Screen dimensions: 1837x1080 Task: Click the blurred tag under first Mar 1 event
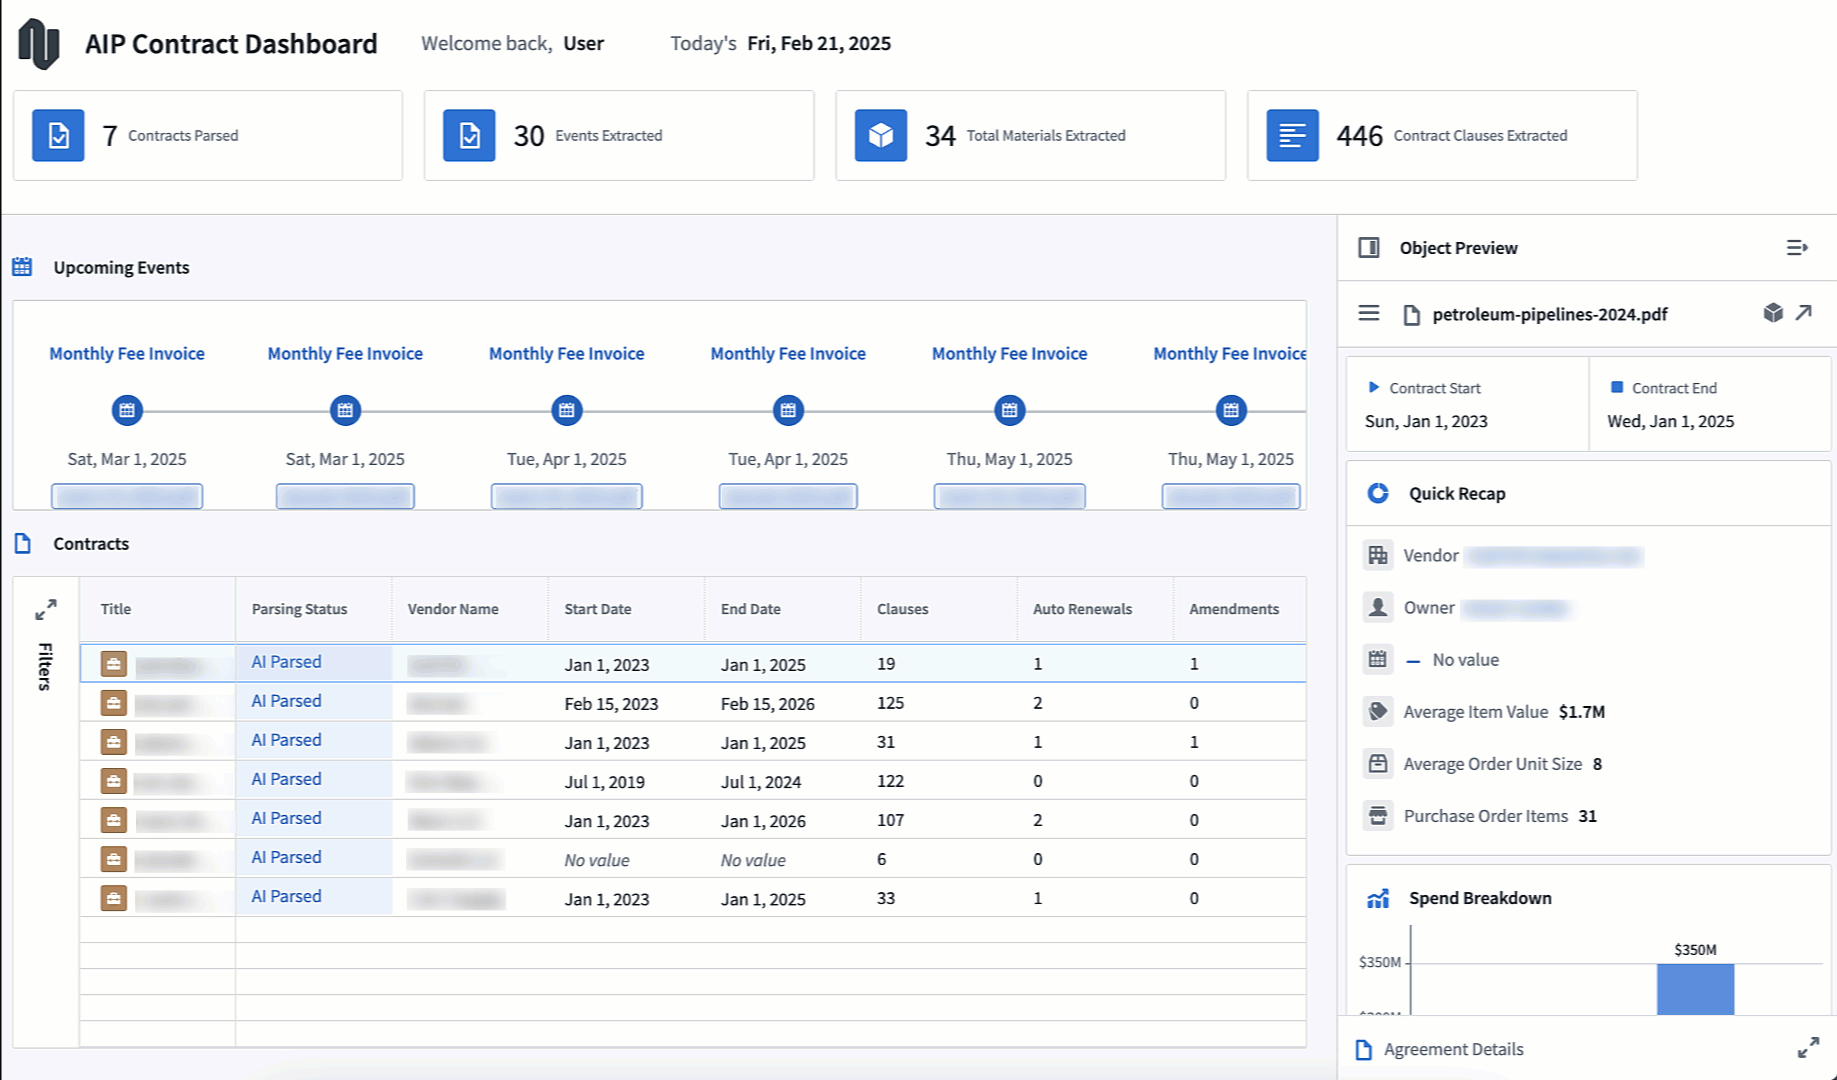(x=127, y=496)
